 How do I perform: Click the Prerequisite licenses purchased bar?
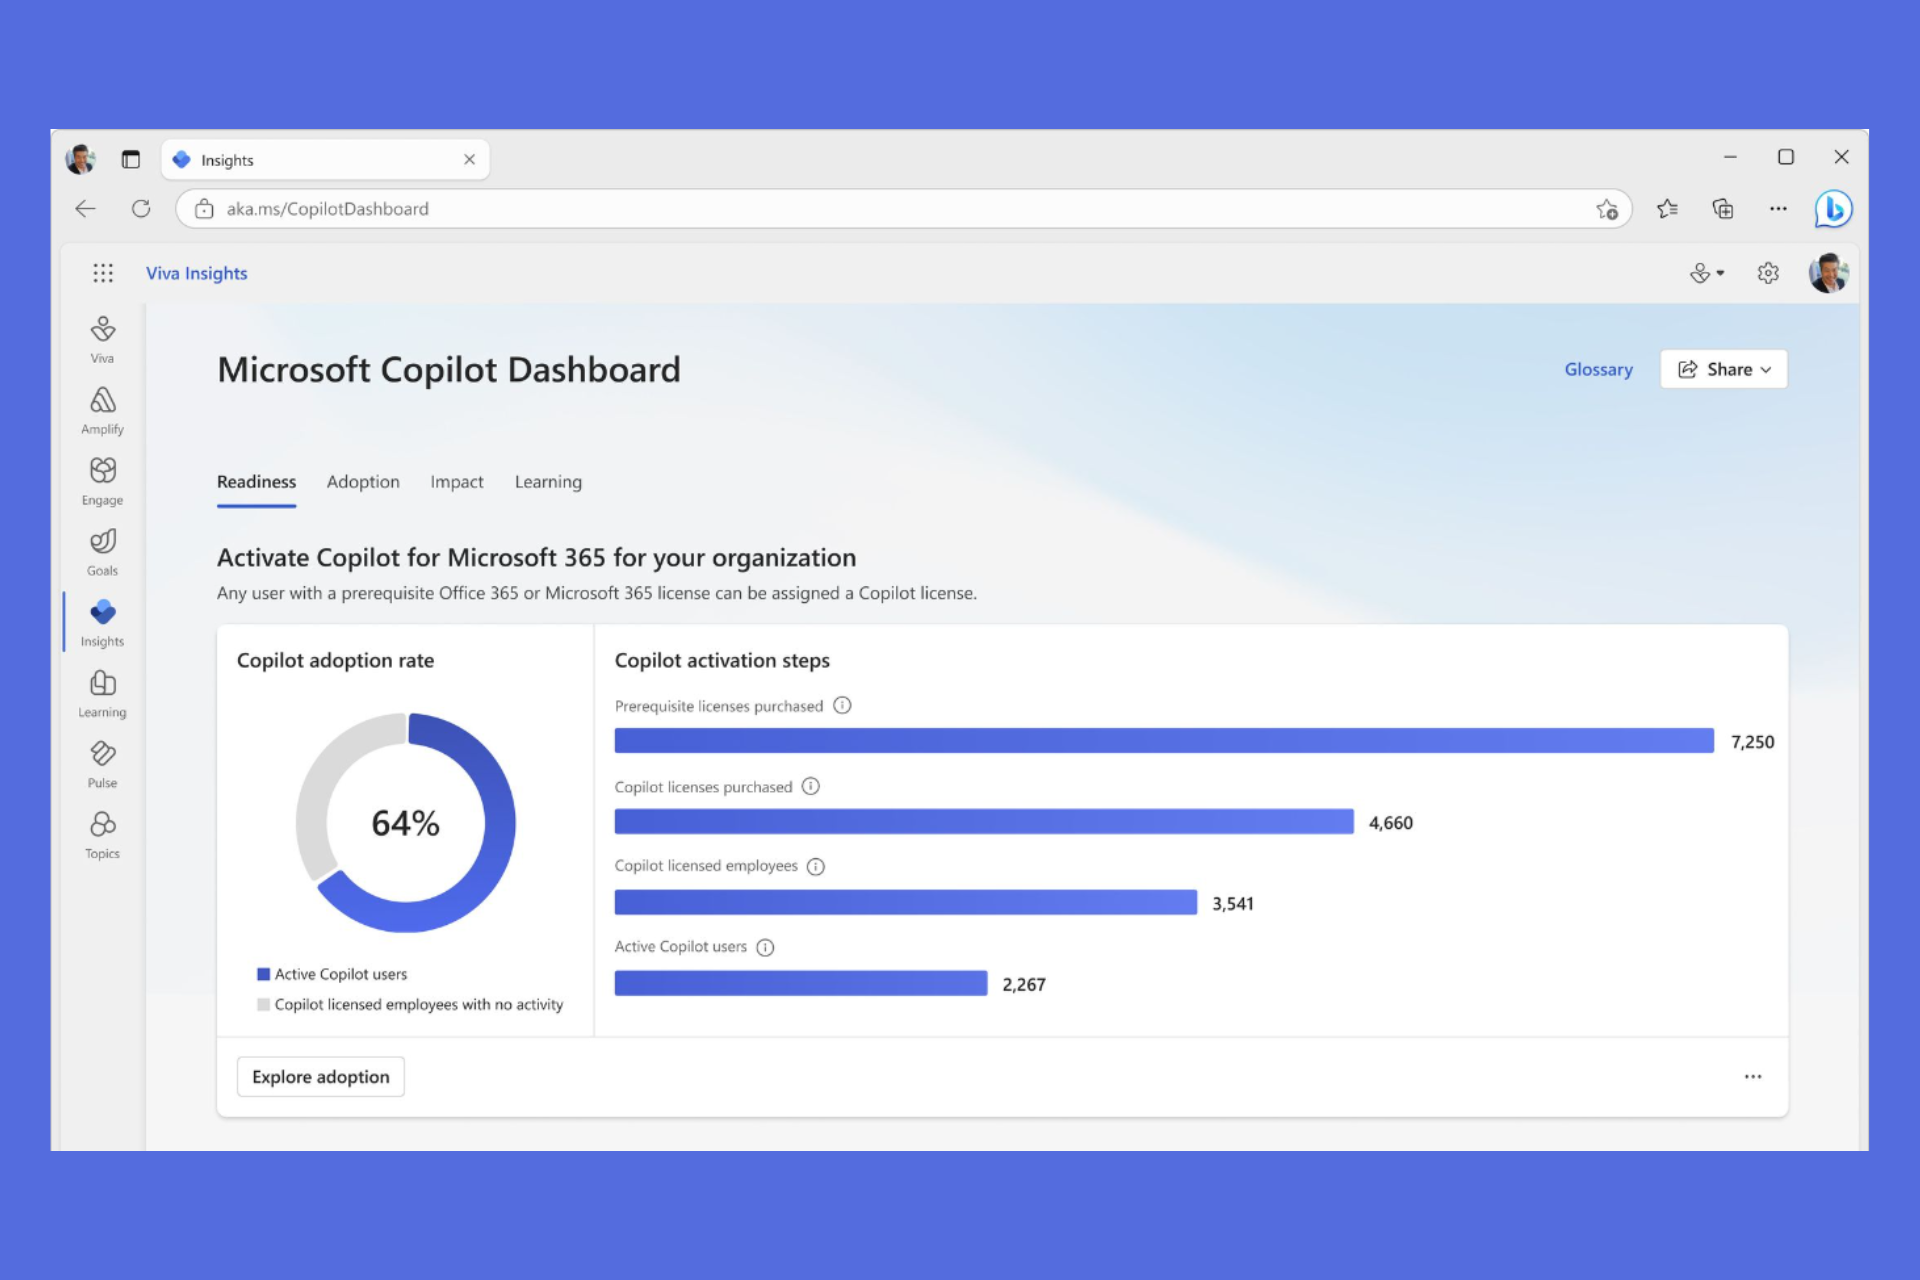coord(1164,740)
